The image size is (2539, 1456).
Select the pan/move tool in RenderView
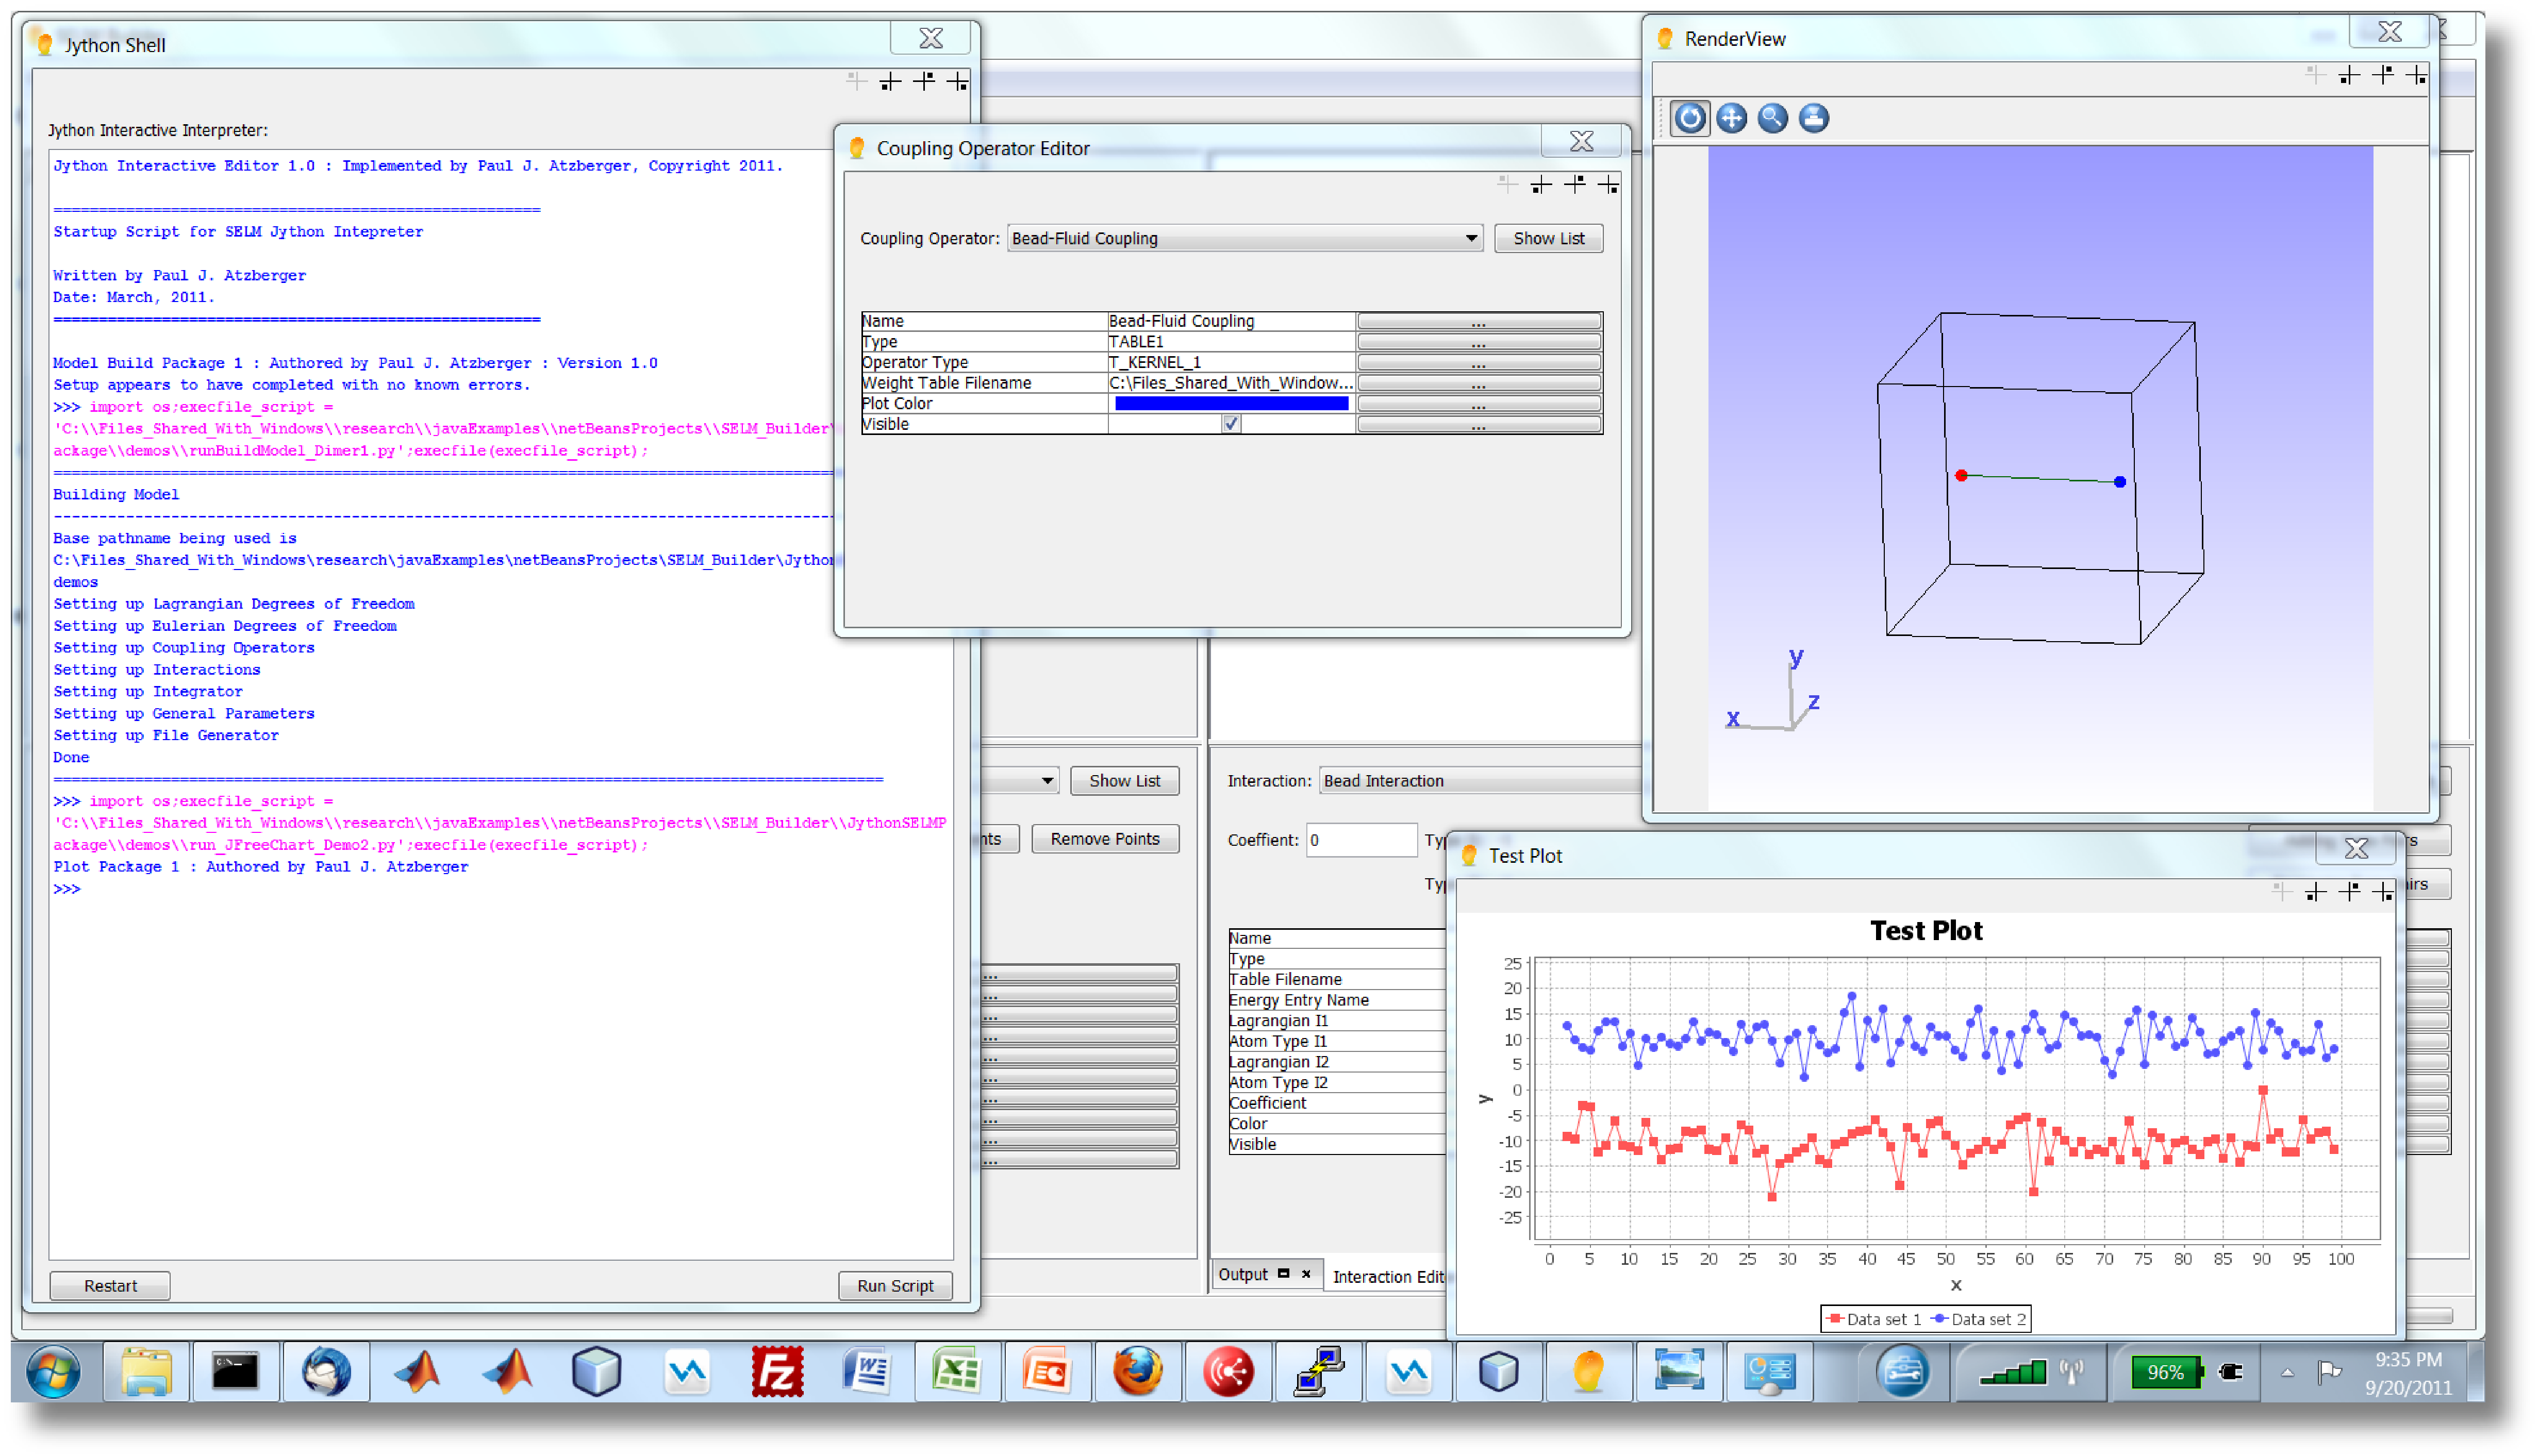[1732, 118]
